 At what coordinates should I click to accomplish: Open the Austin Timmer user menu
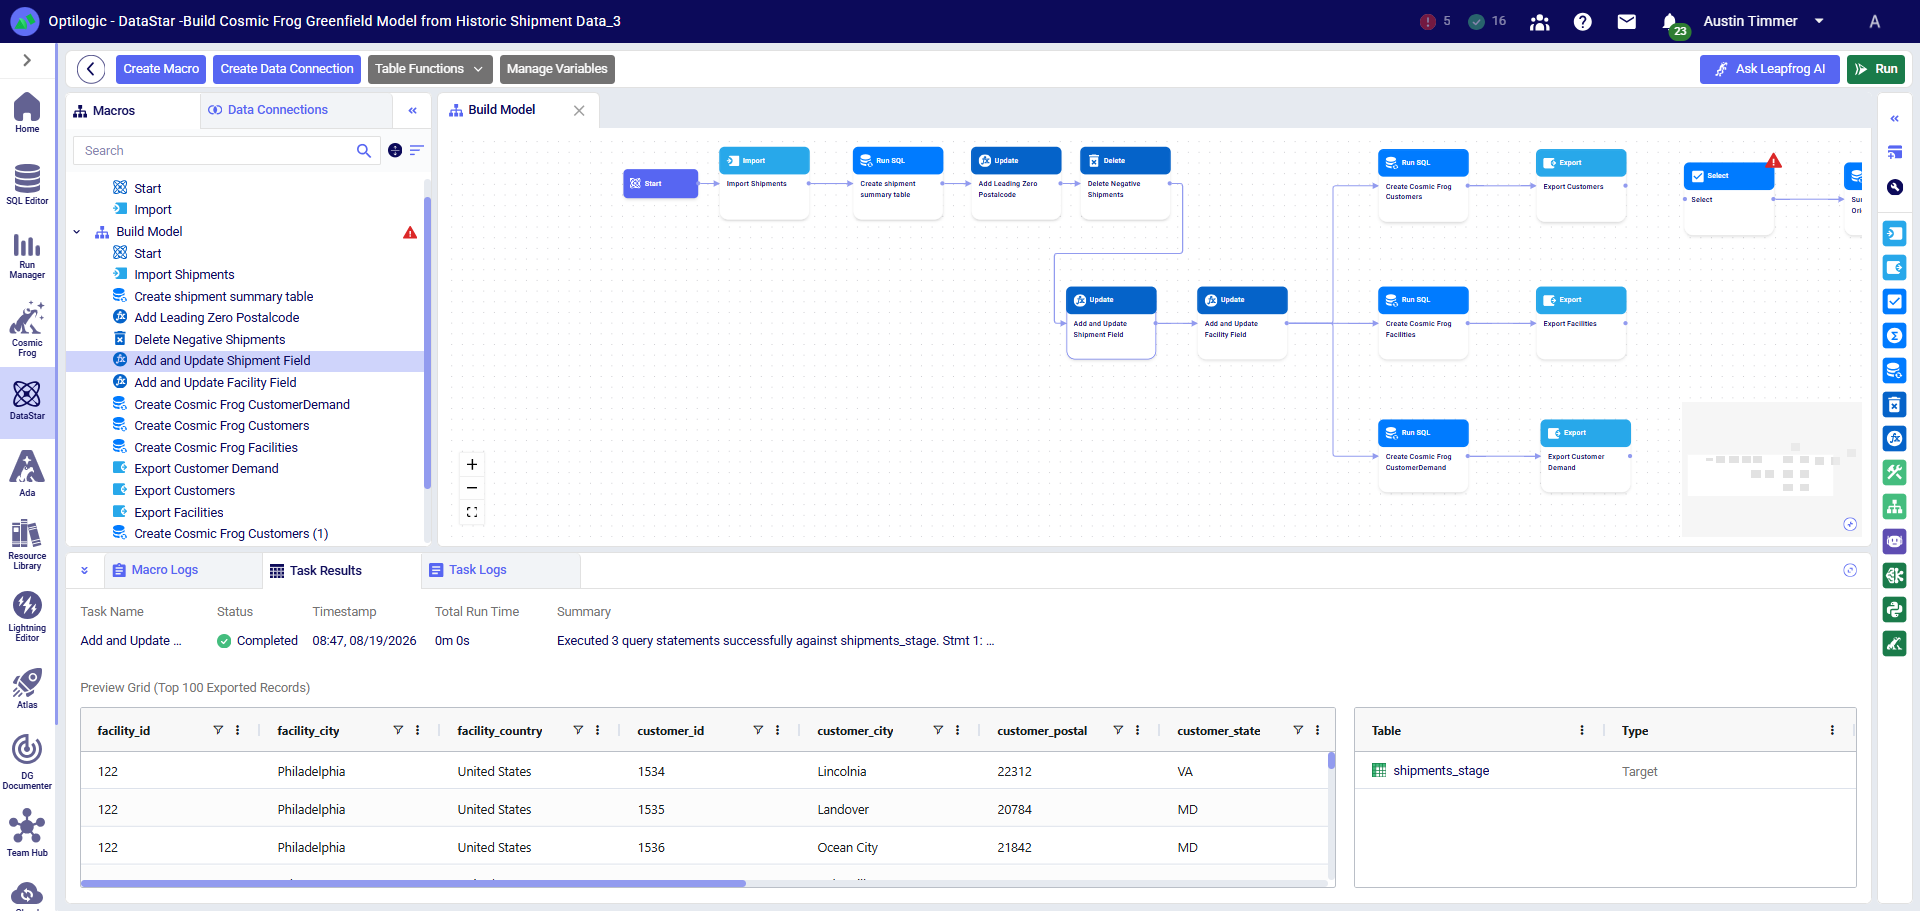(1764, 21)
